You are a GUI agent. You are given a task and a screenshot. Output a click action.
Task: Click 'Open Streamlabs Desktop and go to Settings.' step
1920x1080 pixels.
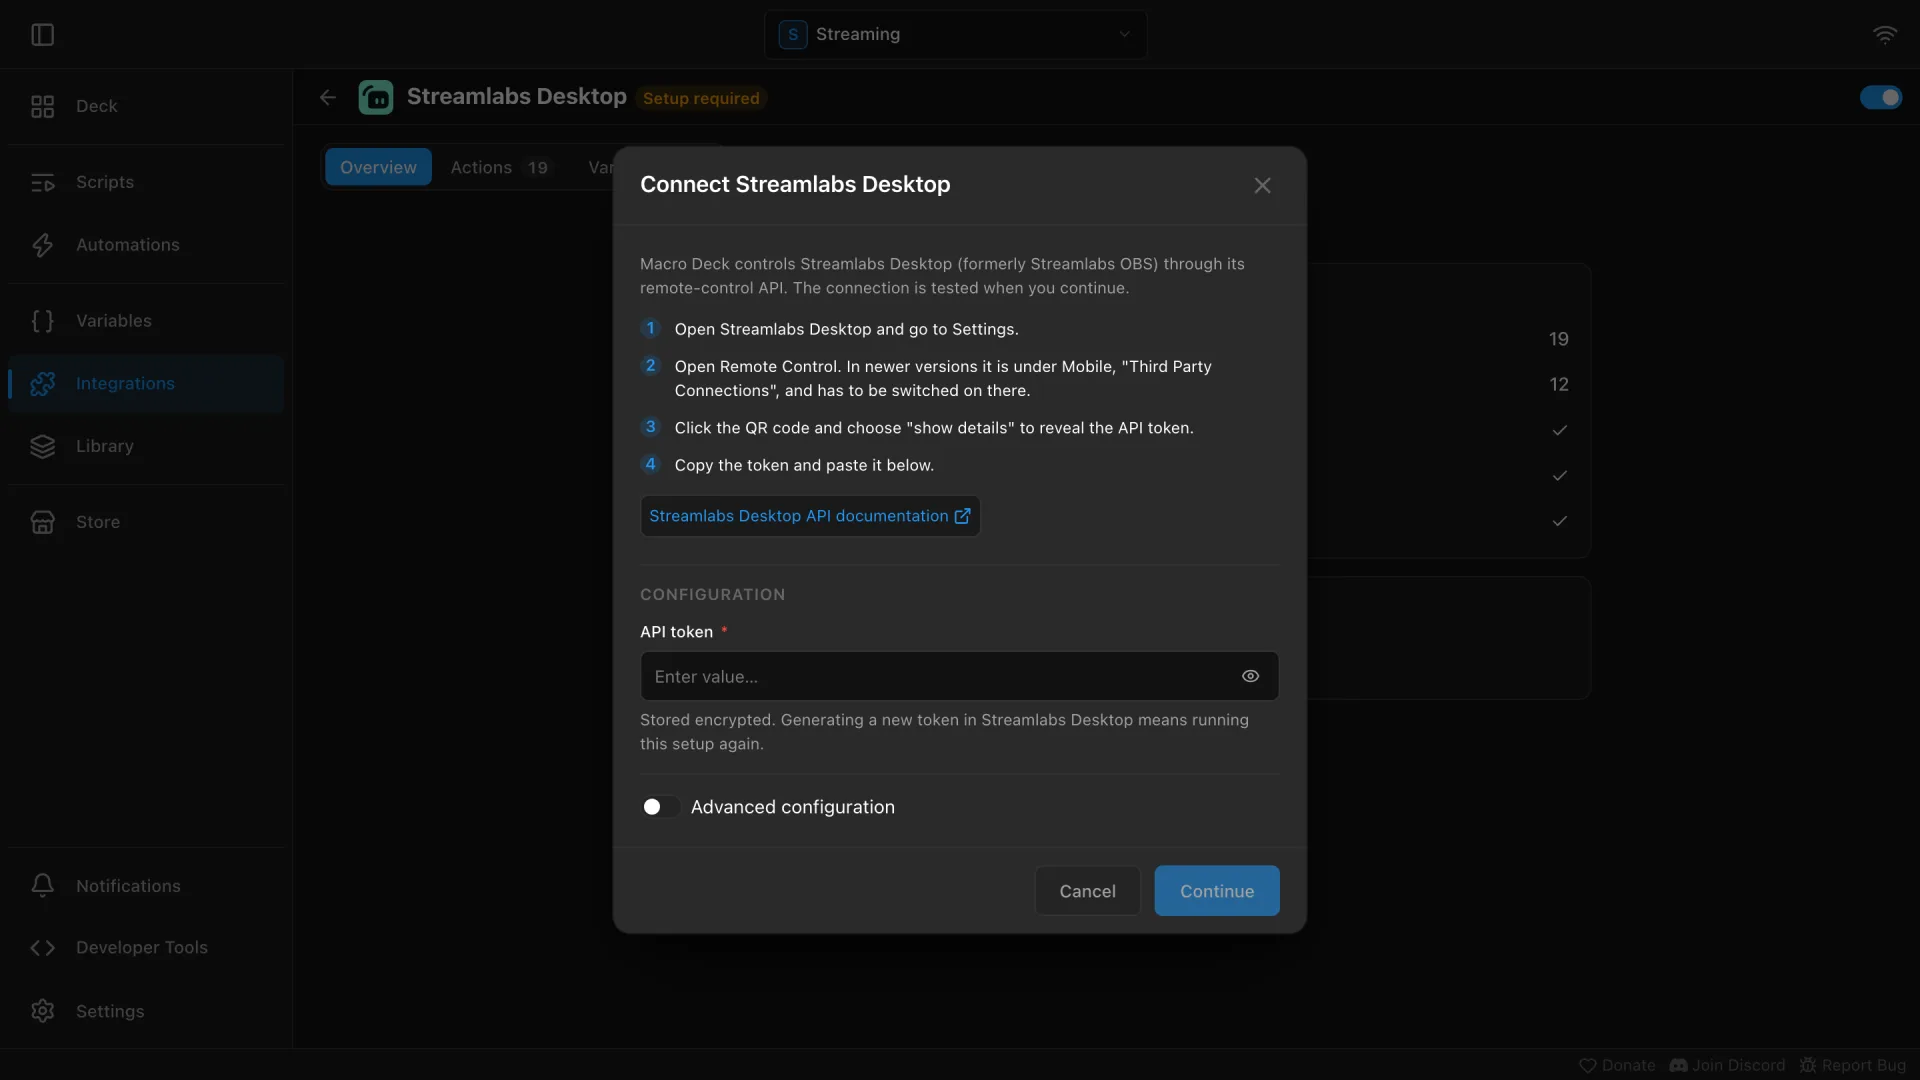click(x=846, y=329)
